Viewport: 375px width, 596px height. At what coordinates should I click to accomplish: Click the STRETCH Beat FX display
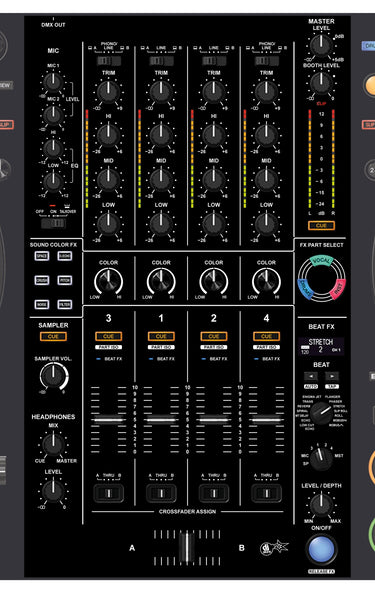click(x=321, y=346)
